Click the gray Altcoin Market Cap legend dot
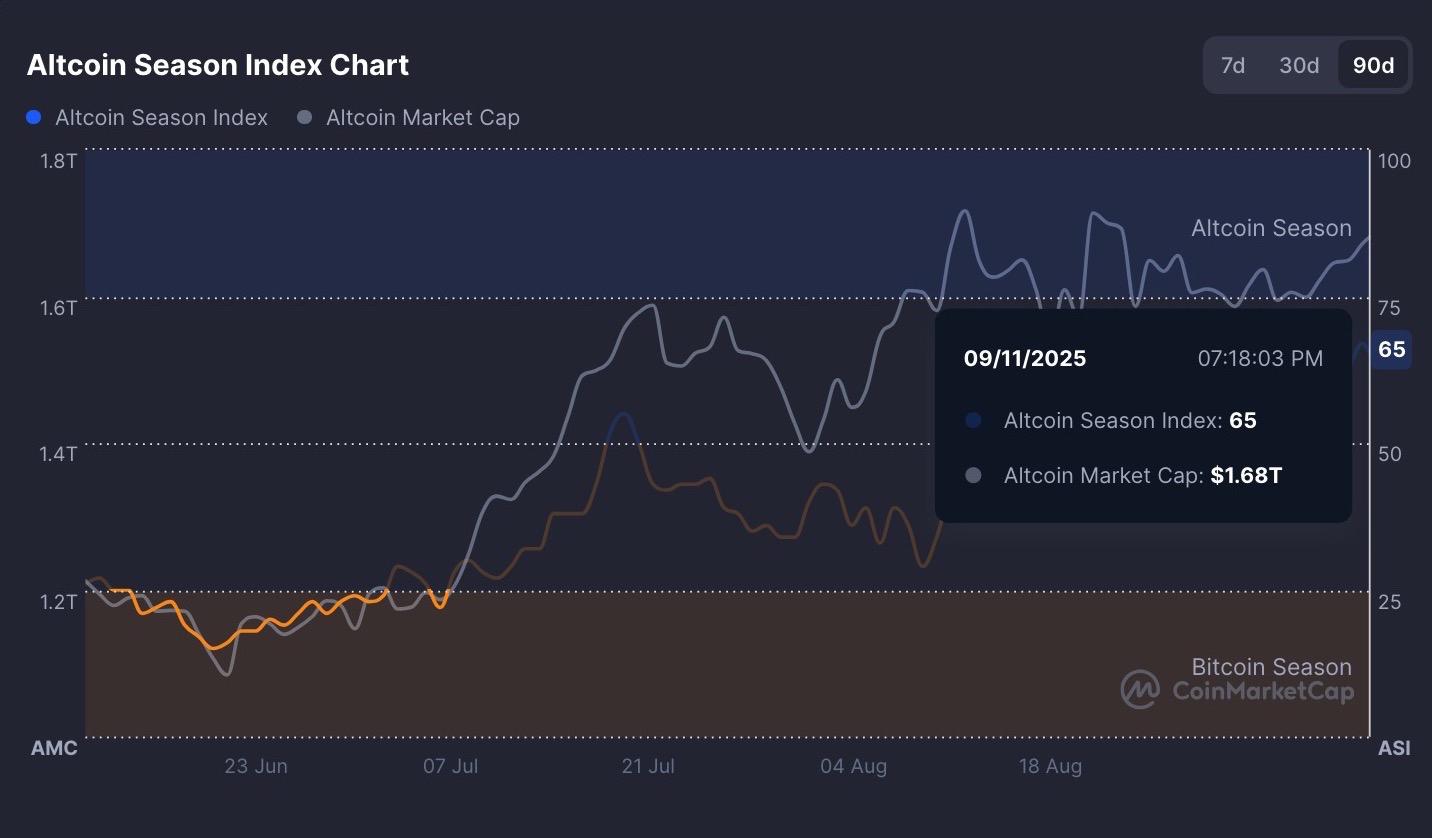Screen dimensions: 1432x838 click(x=305, y=117)
